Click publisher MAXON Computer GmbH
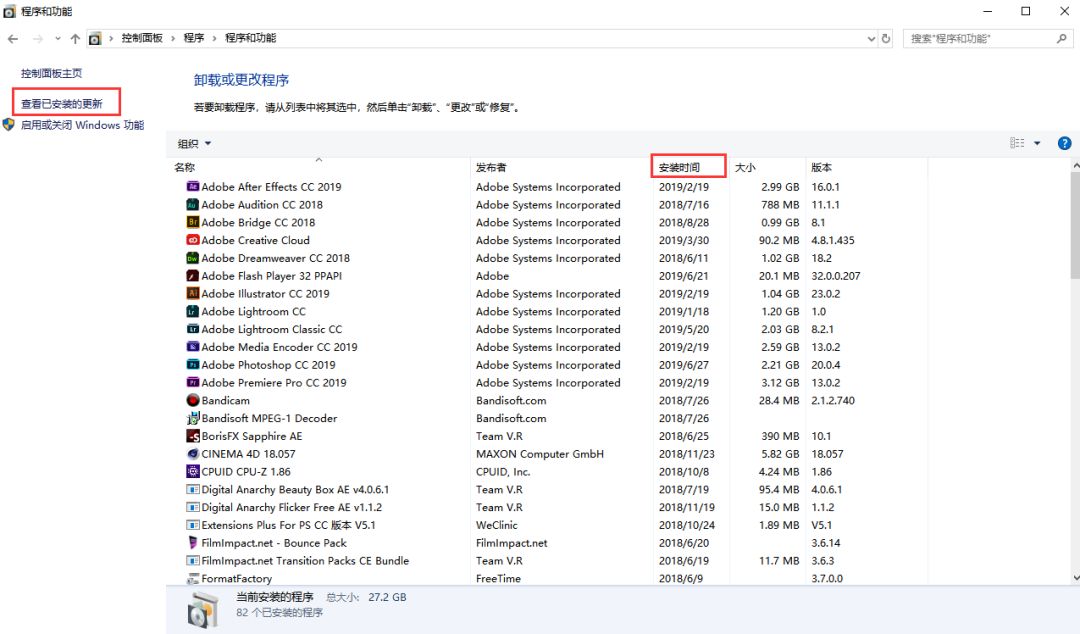 click(539, 454)
